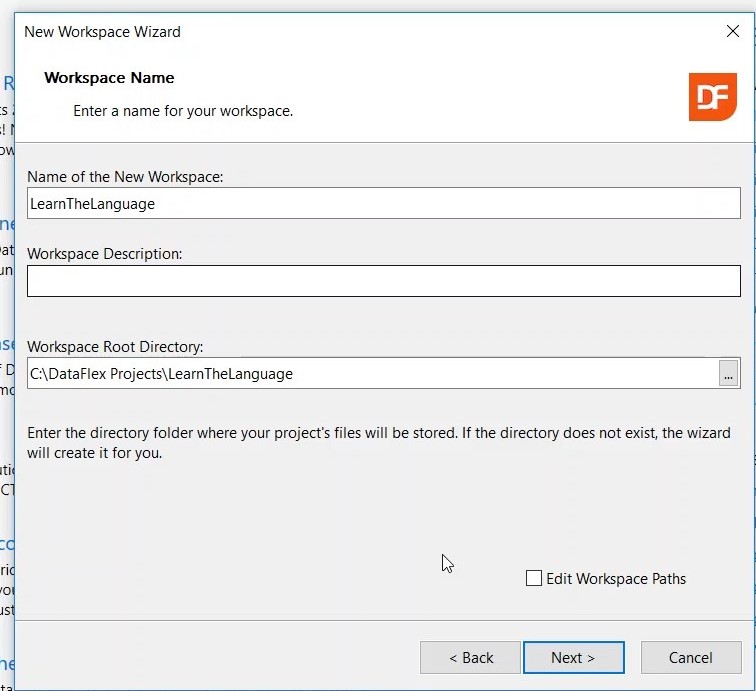The width and height of the screenshot is (756, 691).
Task: Click the 'Name of the New Workspace:' label
Action: (125, 176)
